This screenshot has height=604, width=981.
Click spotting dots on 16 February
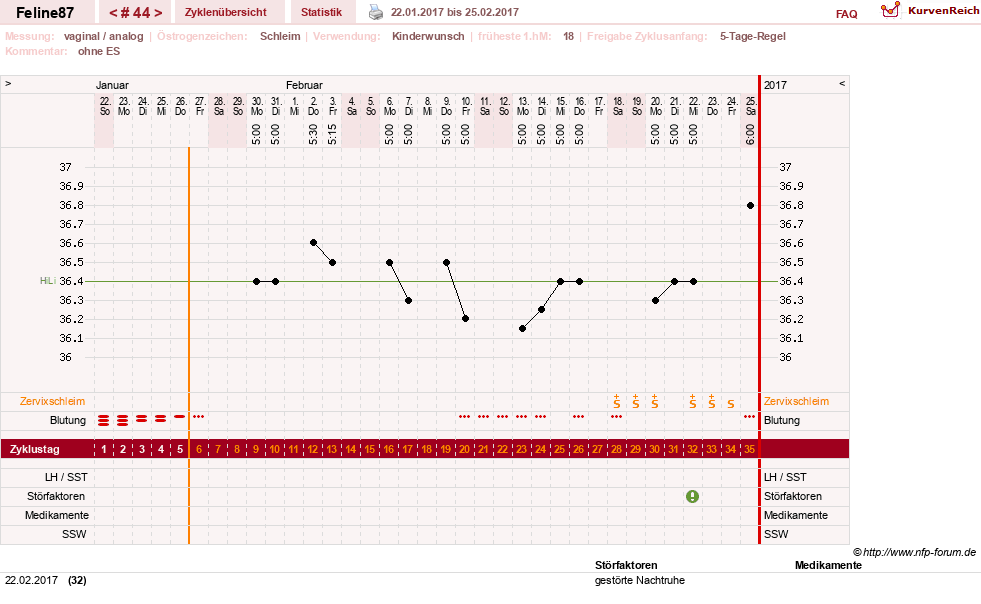coord(578,416)
